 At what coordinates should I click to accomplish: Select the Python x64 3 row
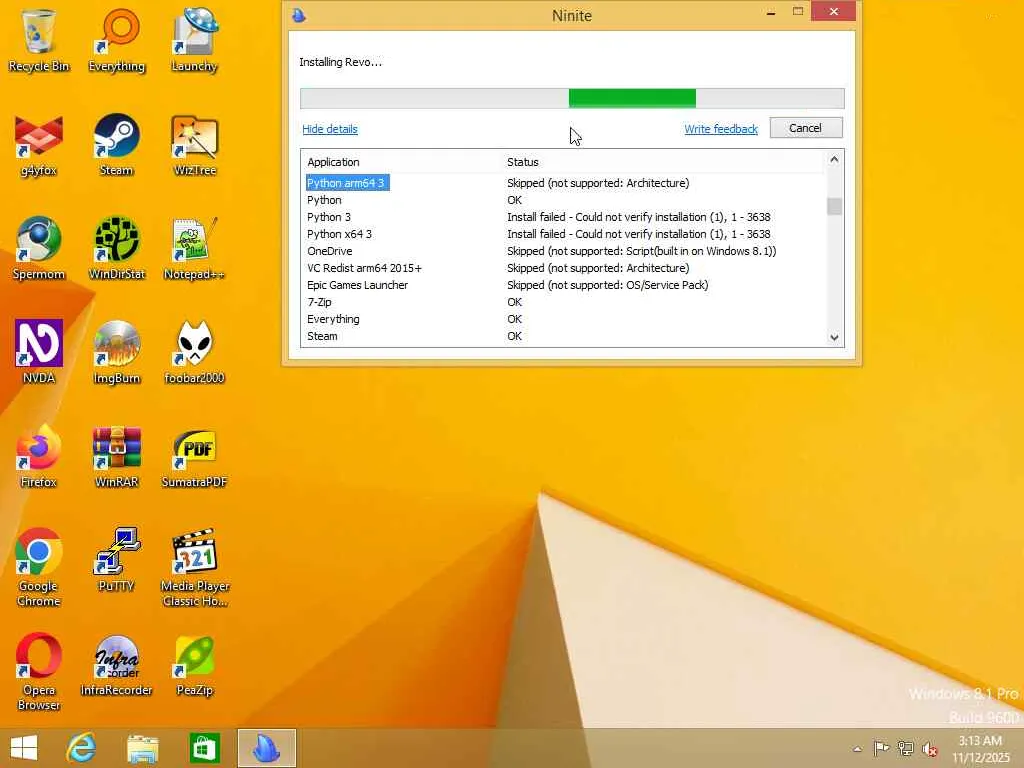click(x=563, y=234)
